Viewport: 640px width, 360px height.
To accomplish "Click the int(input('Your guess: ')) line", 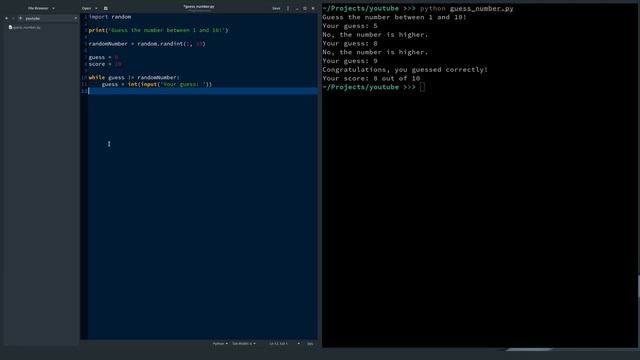I will pos(157,84).
